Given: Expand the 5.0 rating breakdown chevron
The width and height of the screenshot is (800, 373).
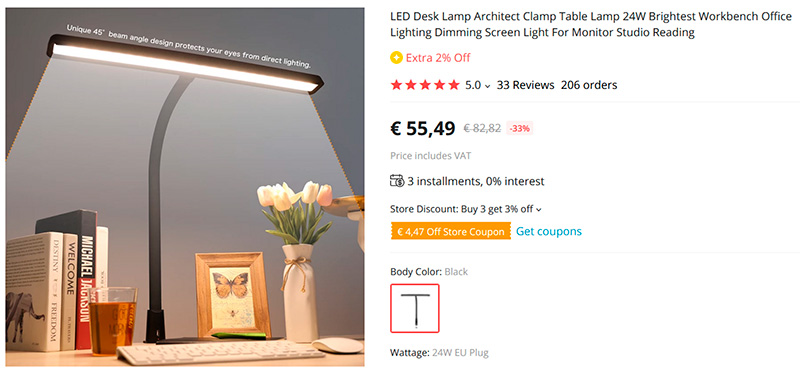Looking at the screenshot, I should (487, 86).
